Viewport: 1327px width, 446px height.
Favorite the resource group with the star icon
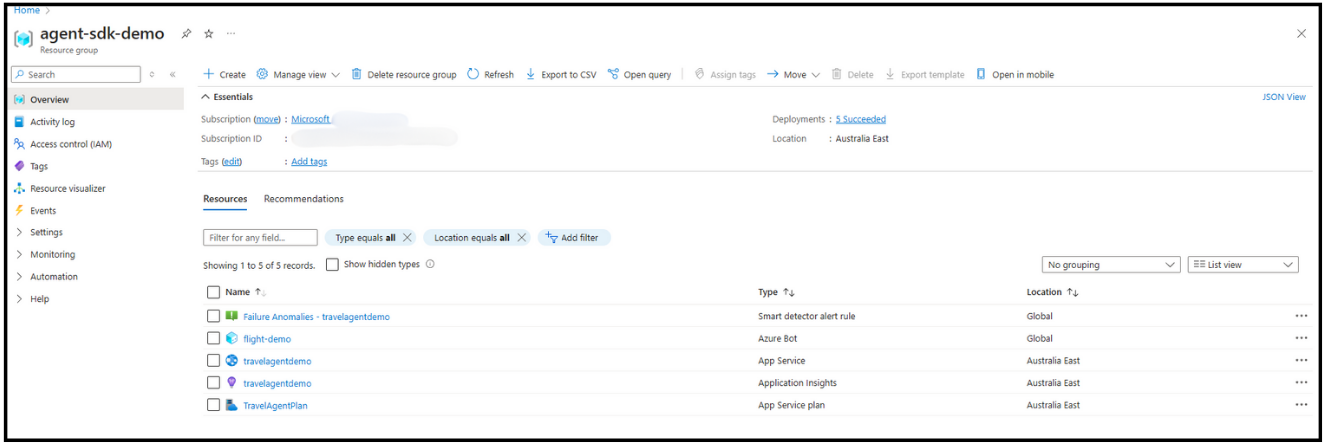(209, 33)
